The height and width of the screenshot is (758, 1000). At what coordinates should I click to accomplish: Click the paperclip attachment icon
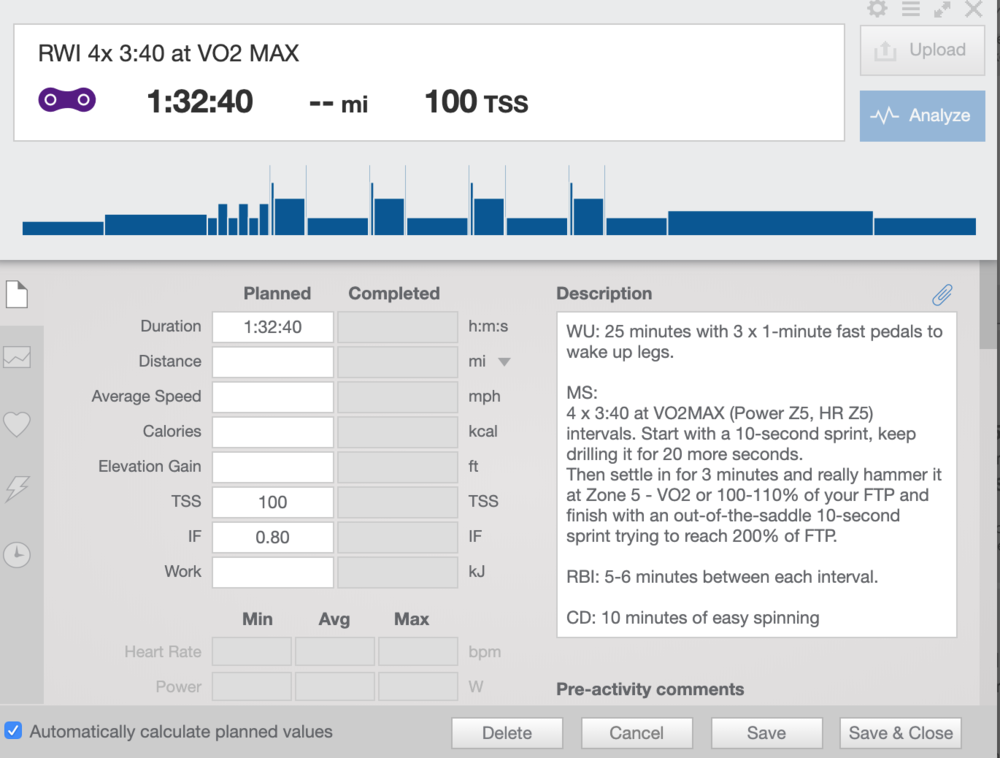point(942,294)
